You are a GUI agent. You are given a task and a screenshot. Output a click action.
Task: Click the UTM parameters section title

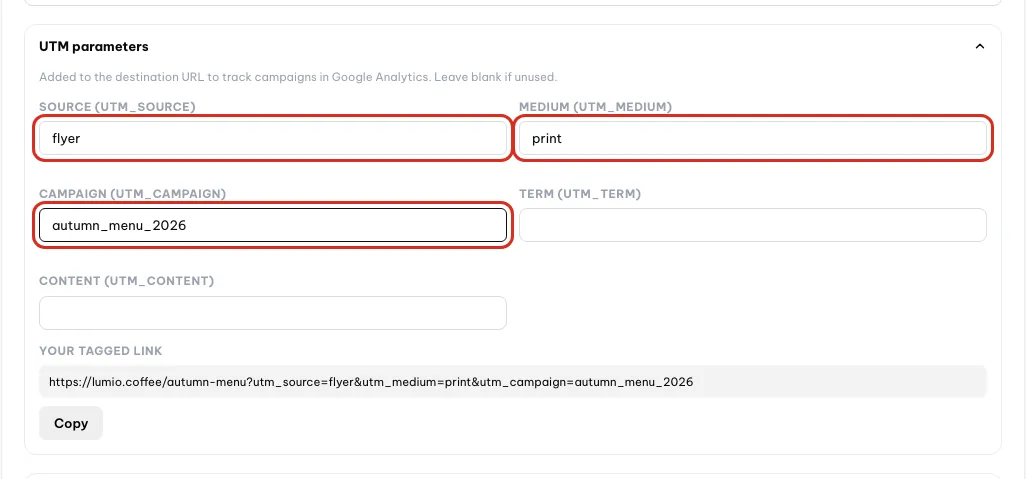click(94, 46)
